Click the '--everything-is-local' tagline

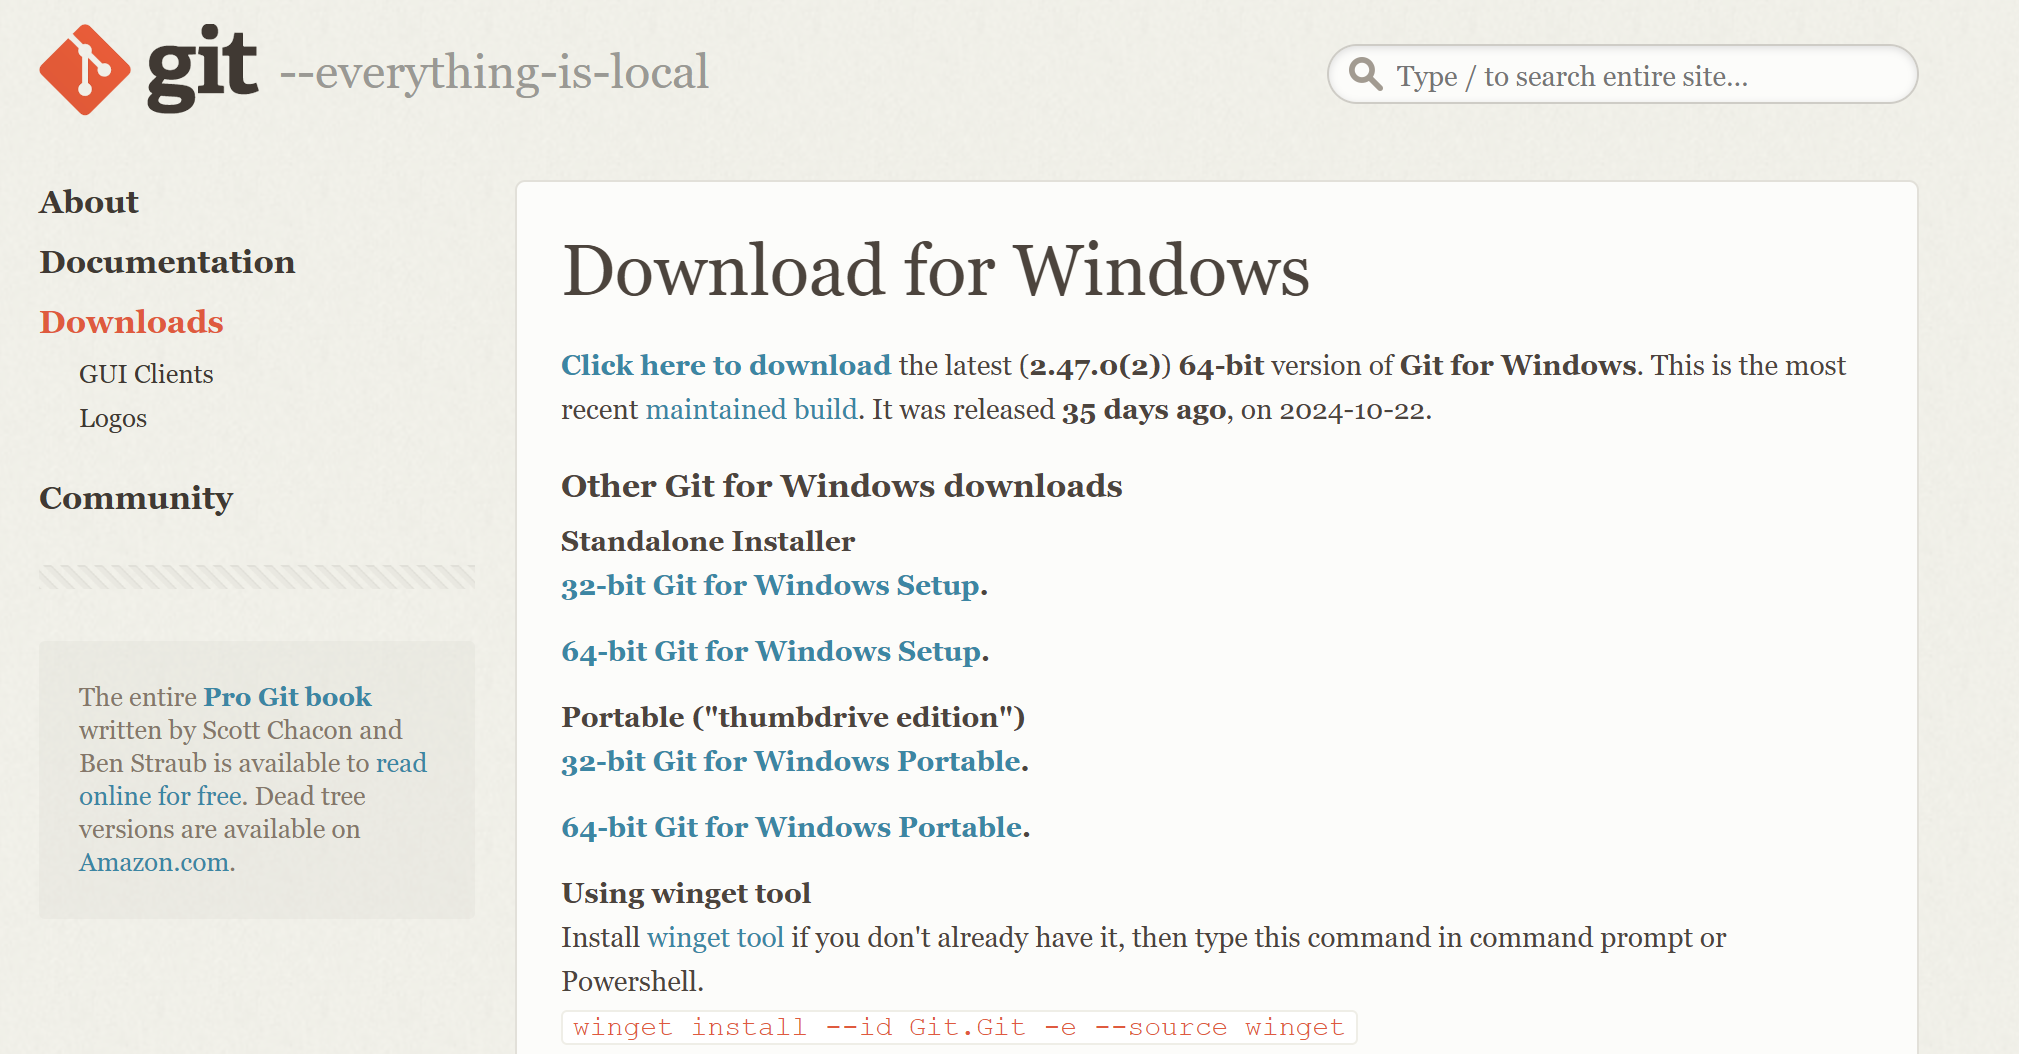click(x=494, y=72)
